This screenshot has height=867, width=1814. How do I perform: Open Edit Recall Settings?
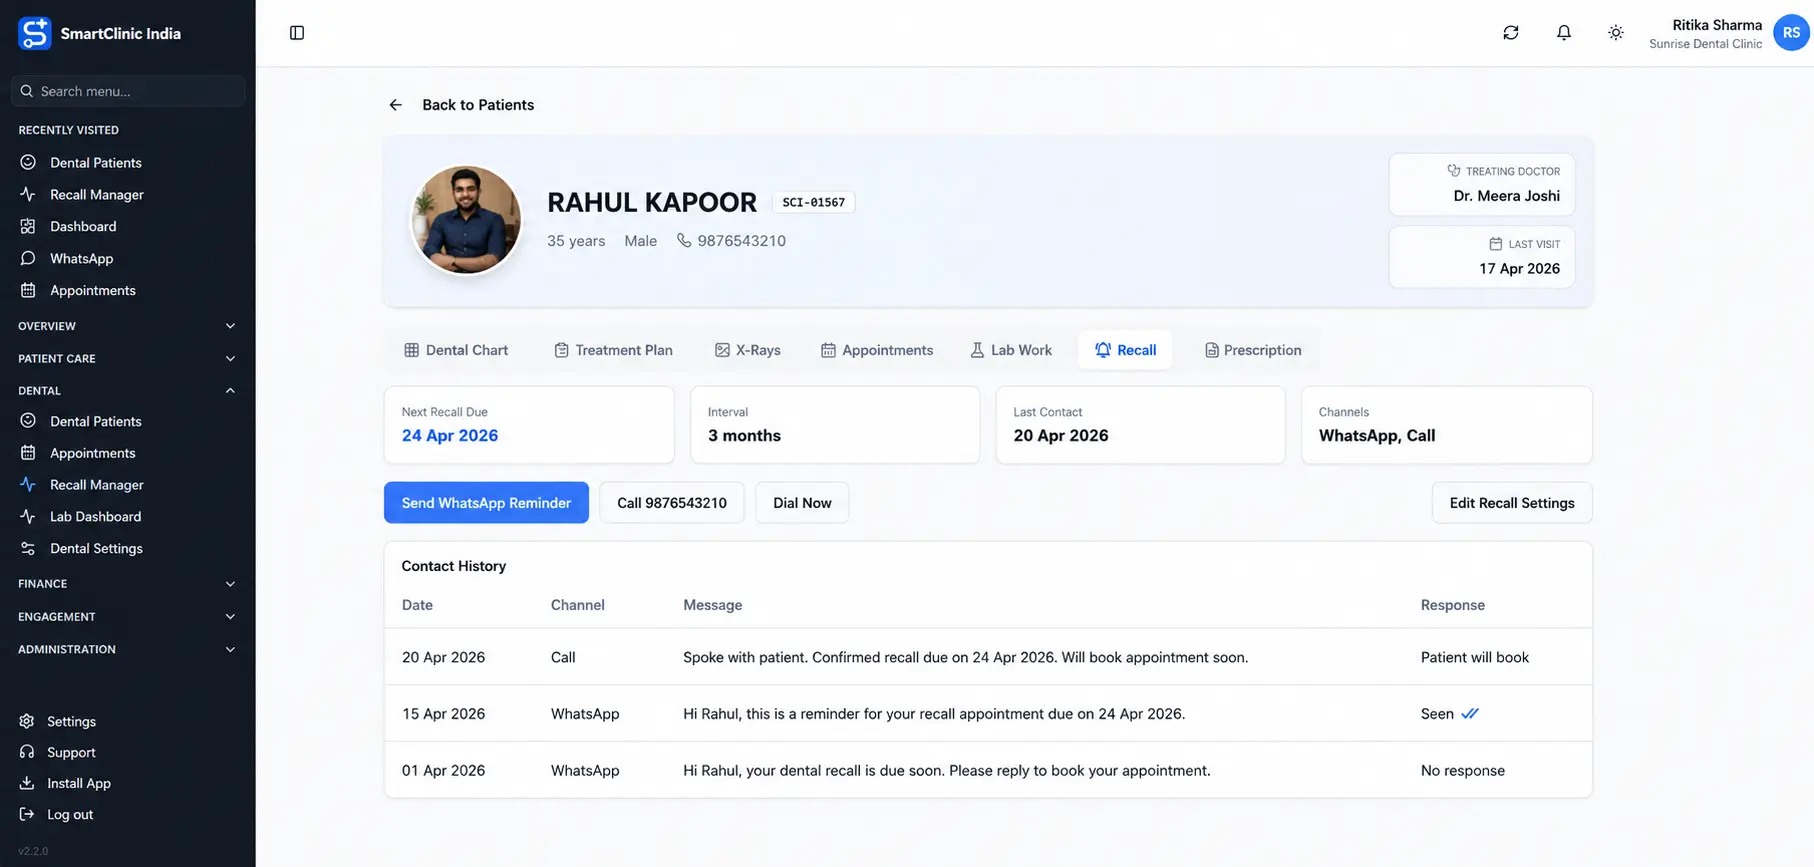[x=1512, y=503]
